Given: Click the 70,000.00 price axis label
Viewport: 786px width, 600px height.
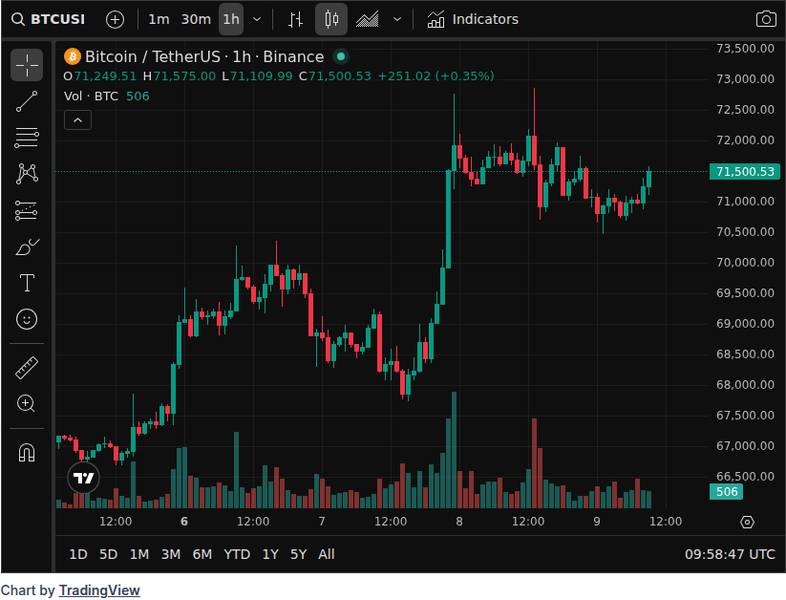Looking at the screenshot, I should coord(745,262).
